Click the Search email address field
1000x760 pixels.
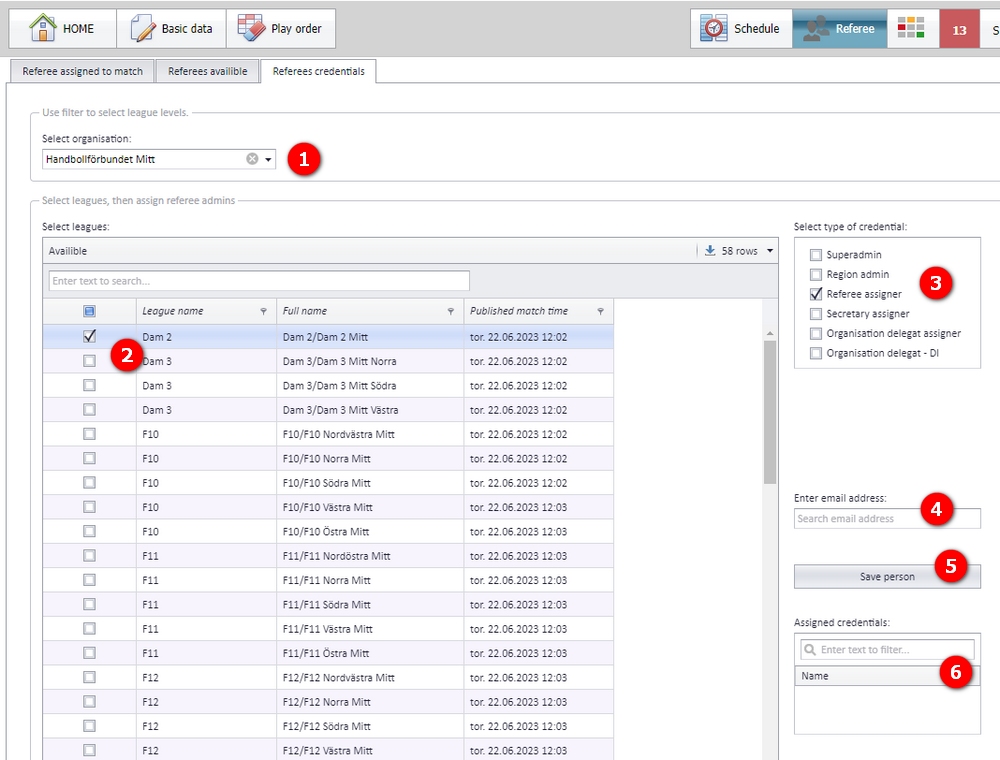(x=887, y=518)
